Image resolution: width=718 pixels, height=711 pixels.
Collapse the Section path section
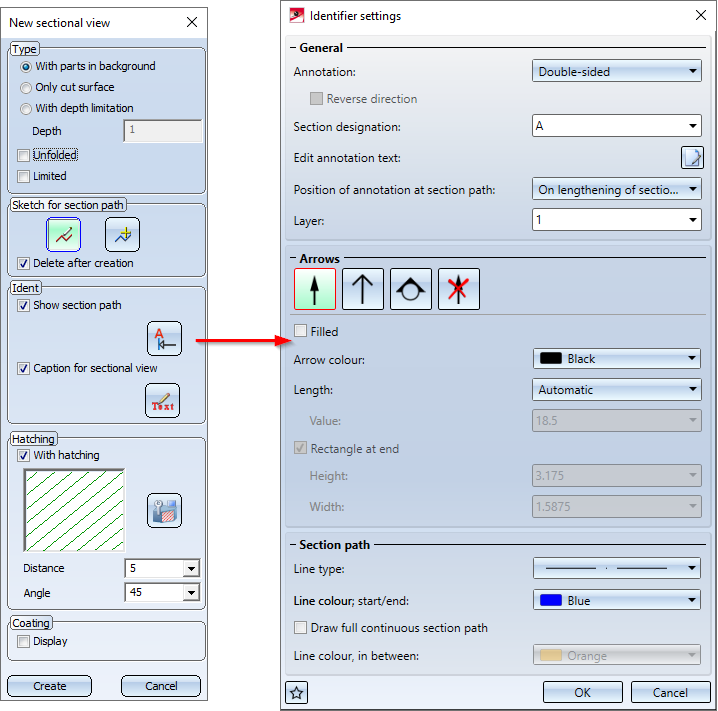(293, 545)
